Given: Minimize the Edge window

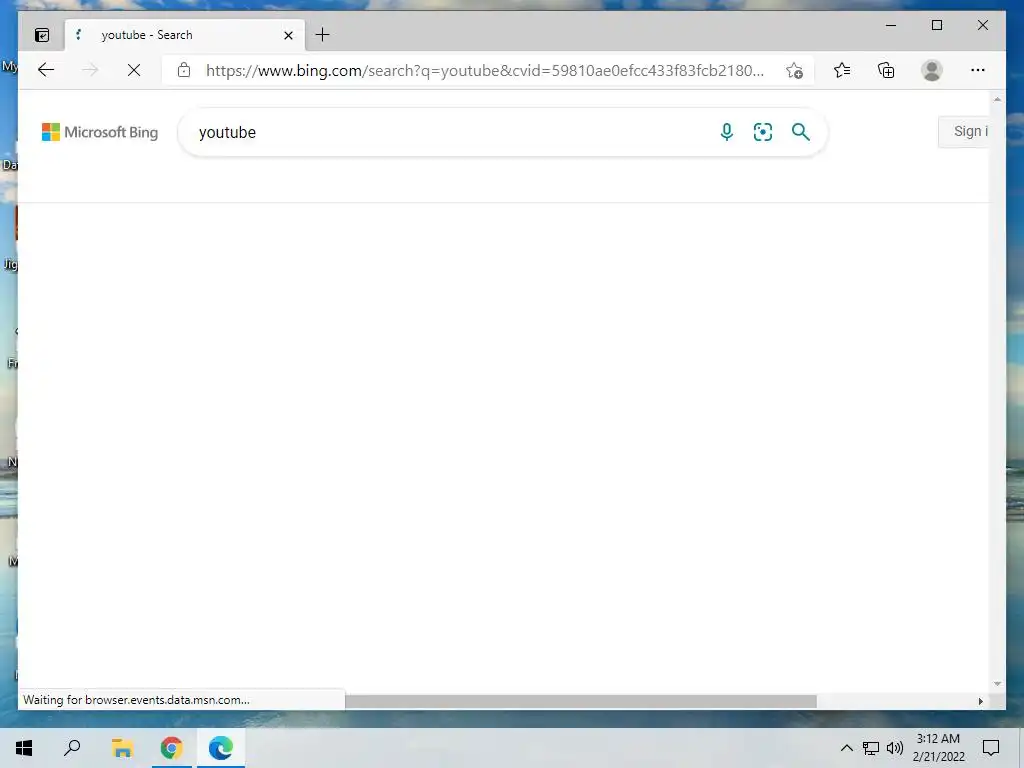Looking at the screenshot, I should click(x=891, y=25).
